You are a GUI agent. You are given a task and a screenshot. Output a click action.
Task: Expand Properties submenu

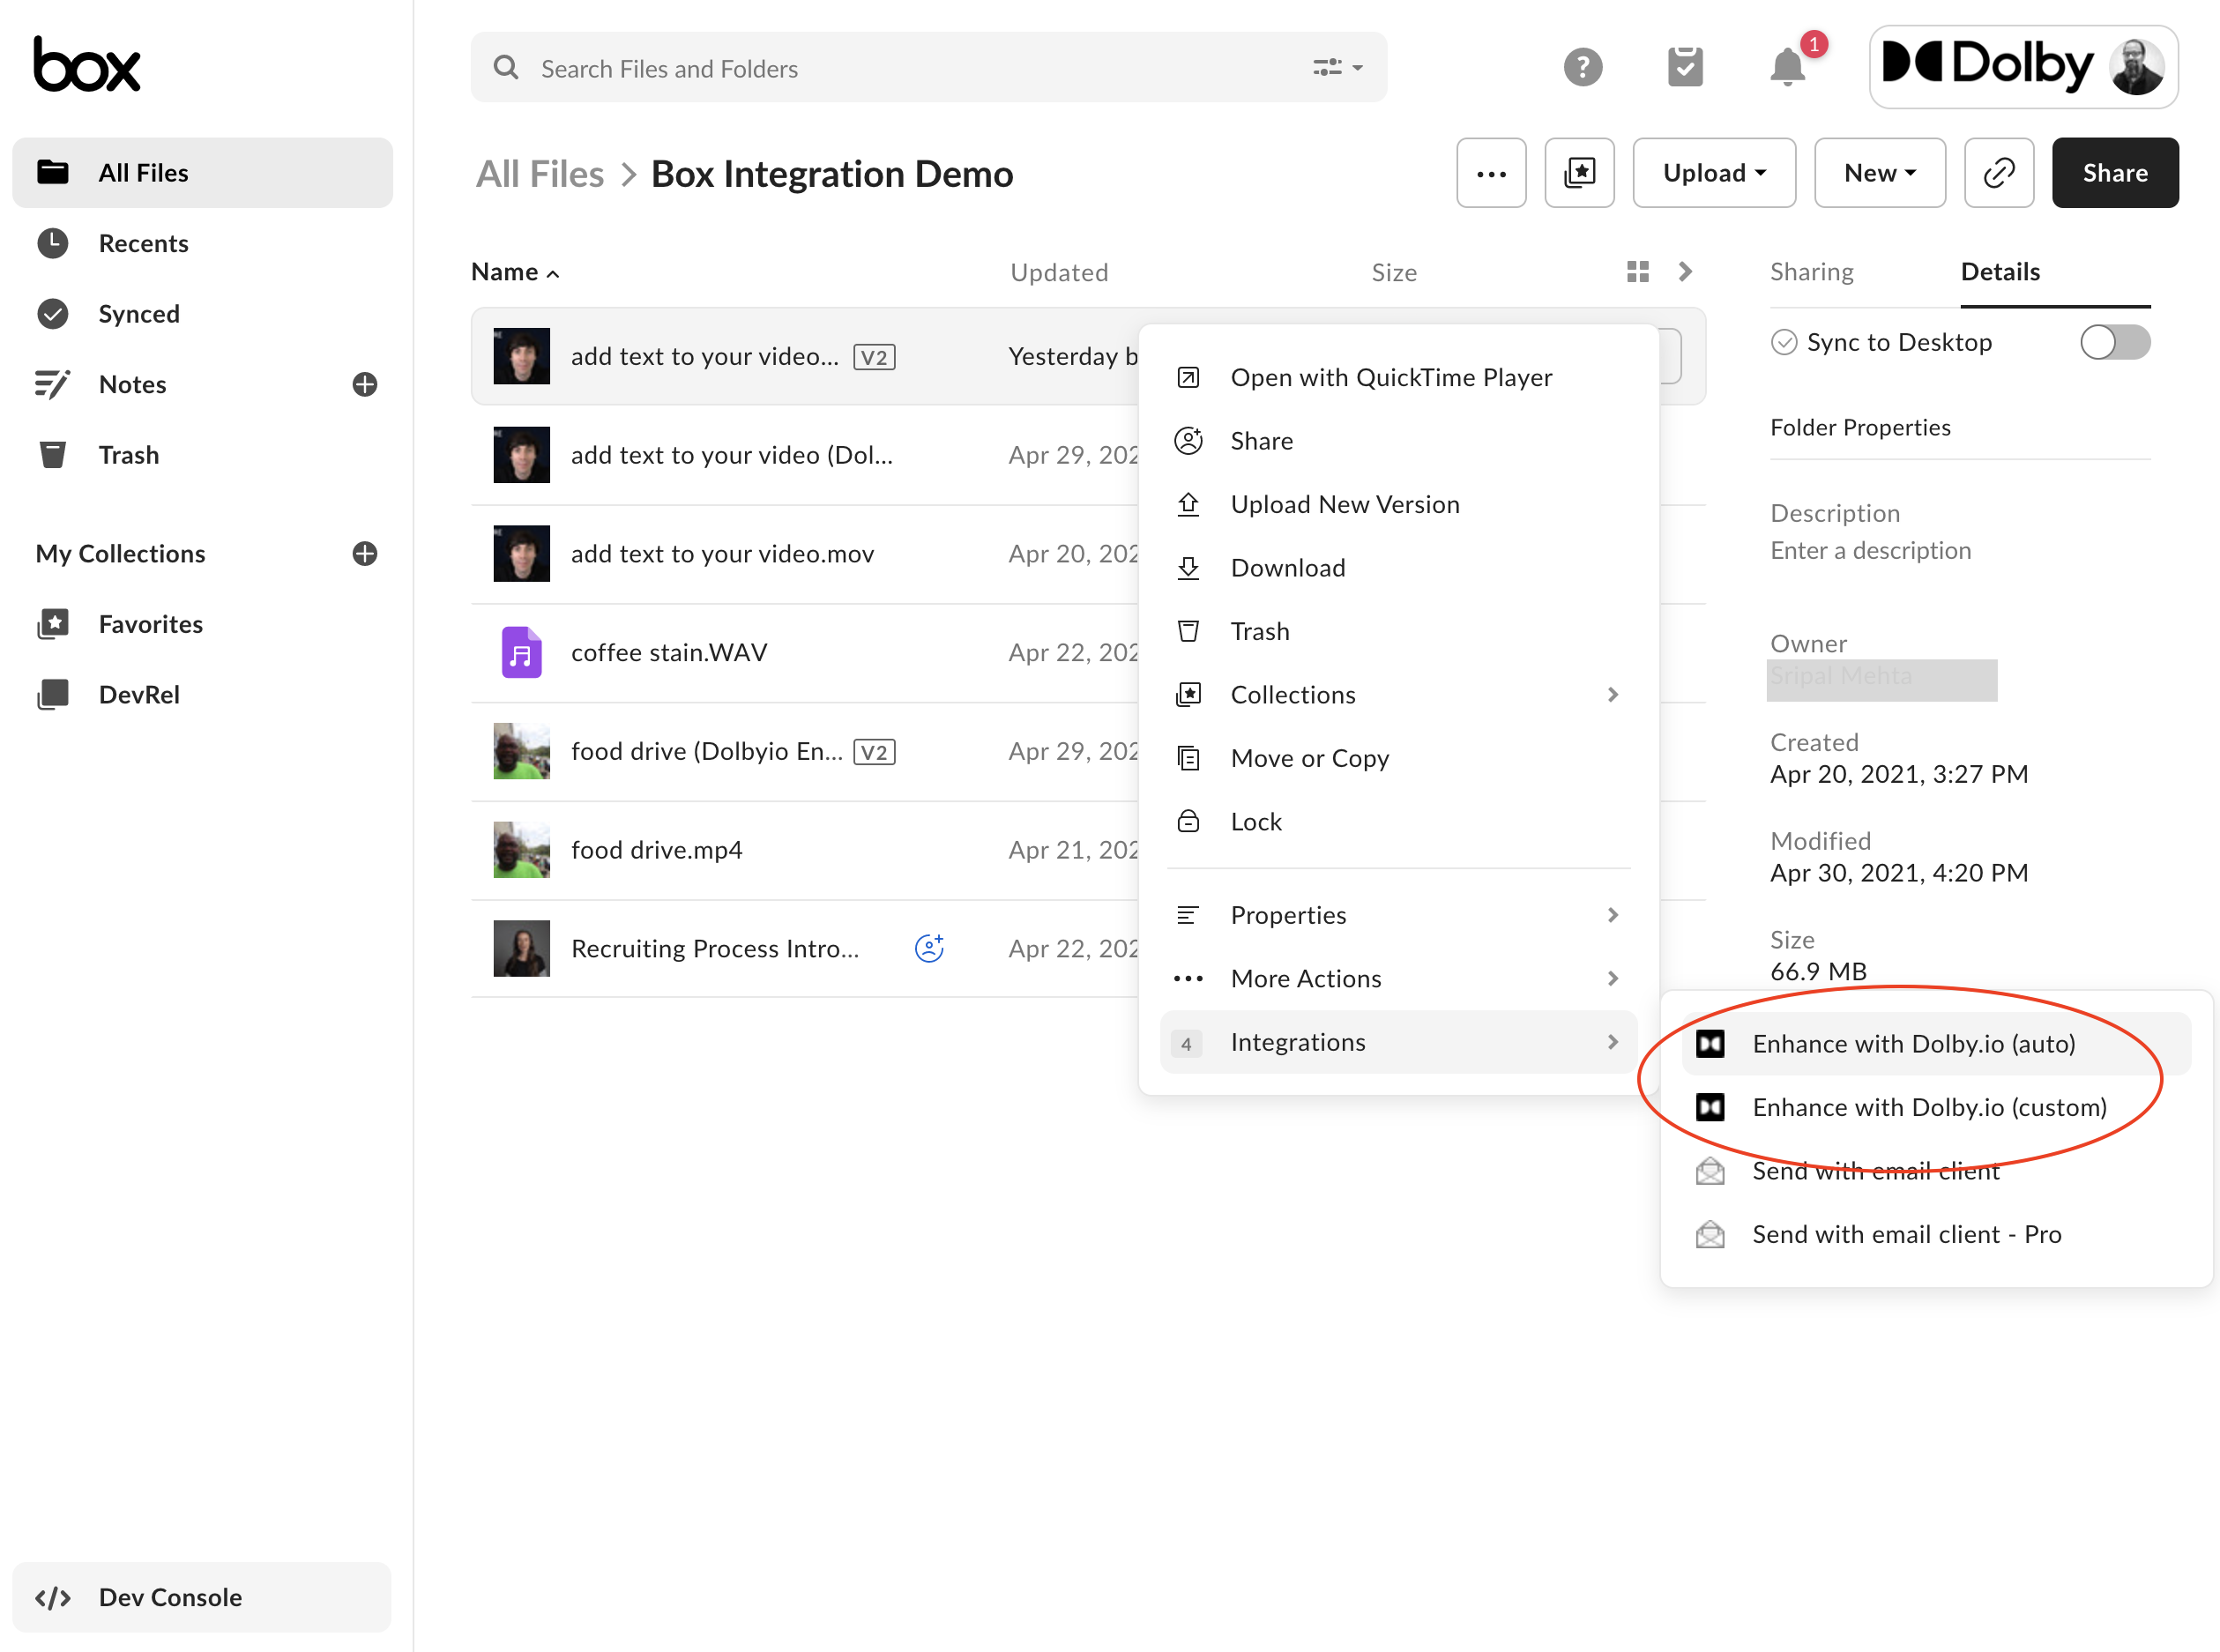tap(1398, 915)
